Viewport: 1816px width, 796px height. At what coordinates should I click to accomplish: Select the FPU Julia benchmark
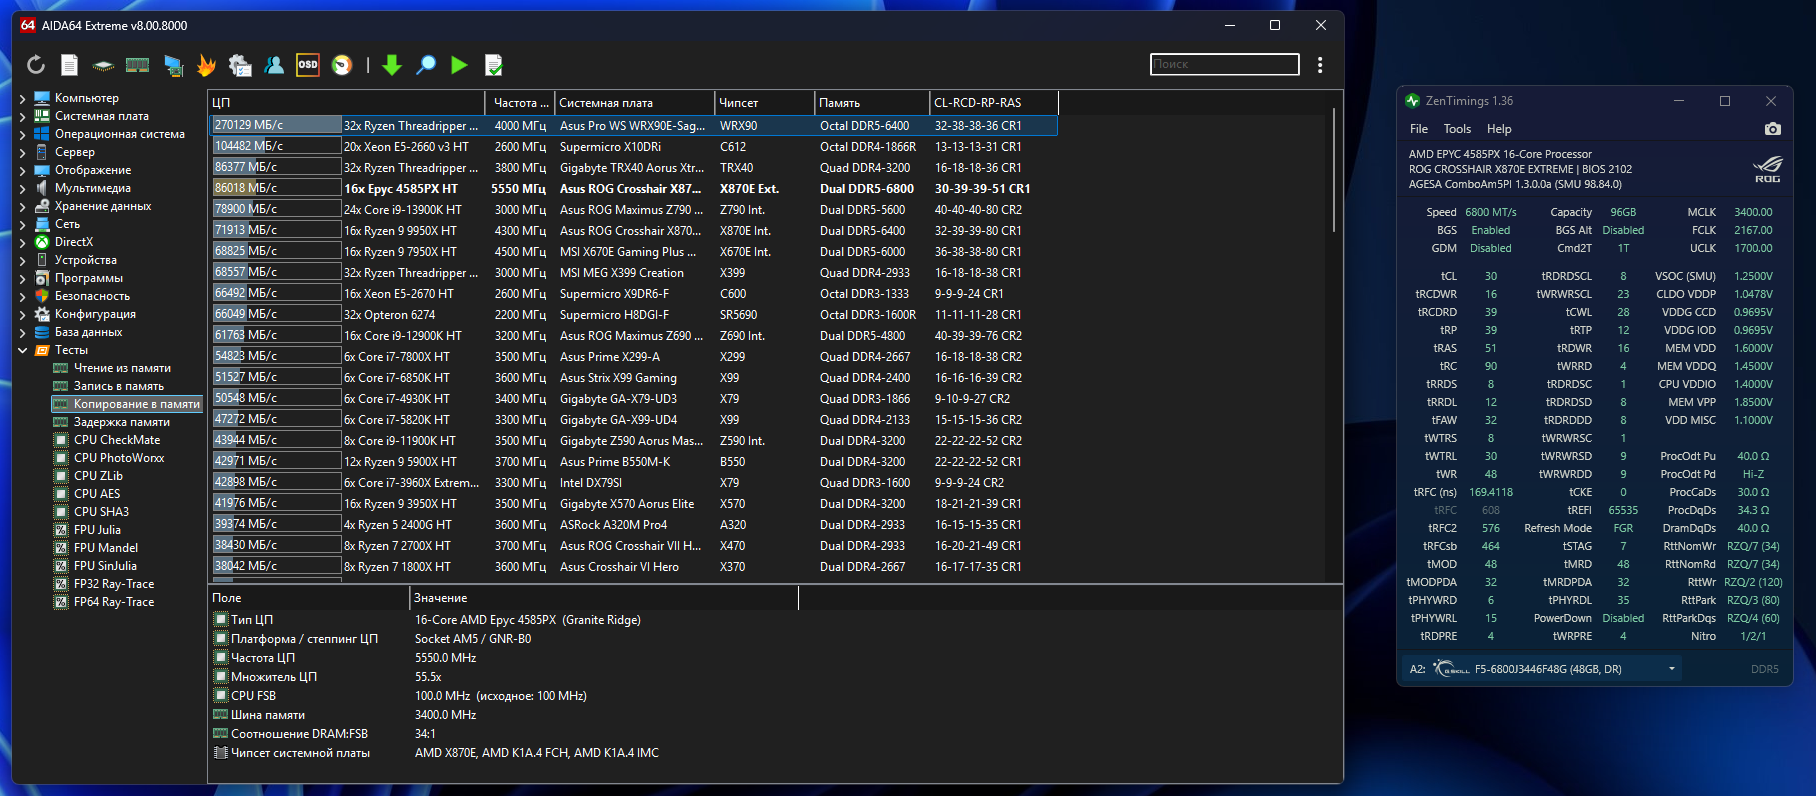(x=97, y=530)
